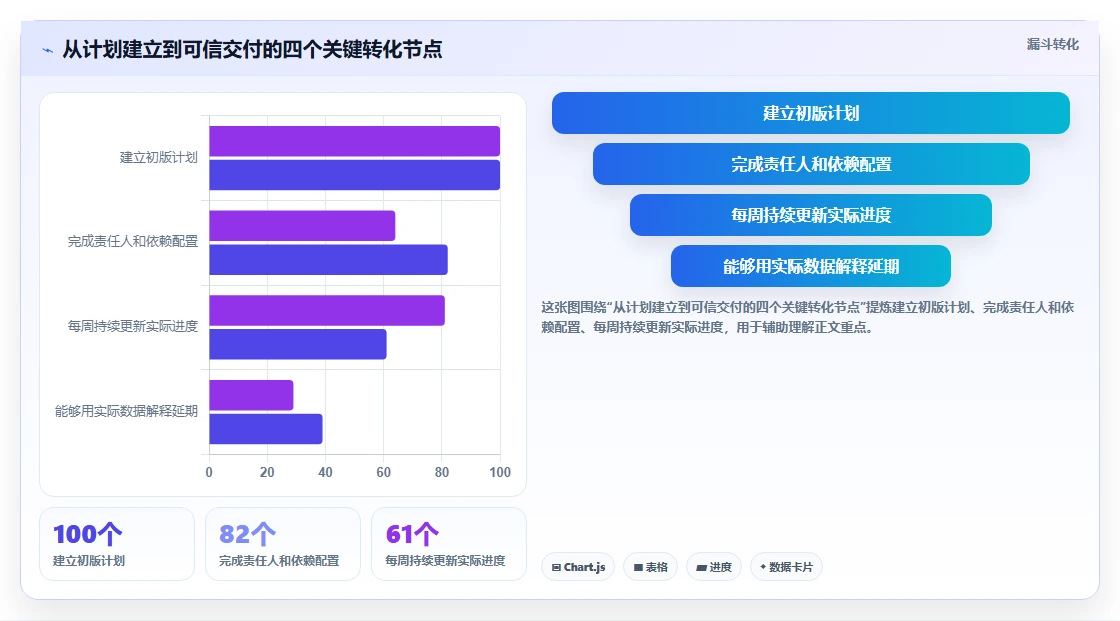1120x621 pixels.
Task: Click the 61个 stat card value
Action: tap(412, 534)
